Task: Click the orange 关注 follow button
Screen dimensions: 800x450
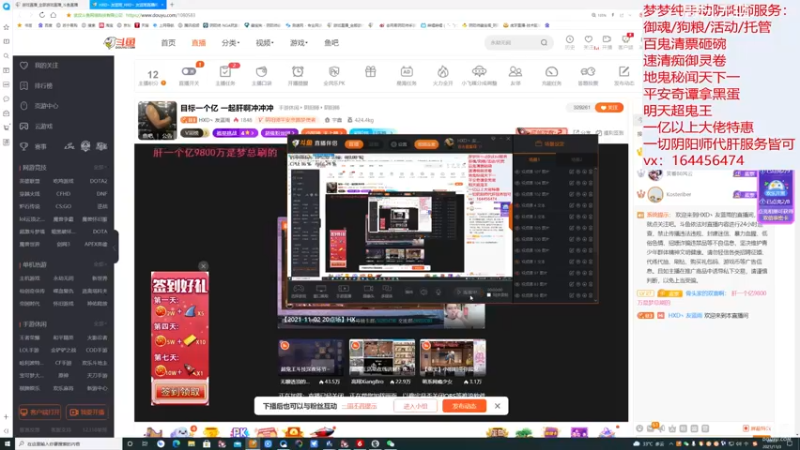Action: (x=609, y=108)
